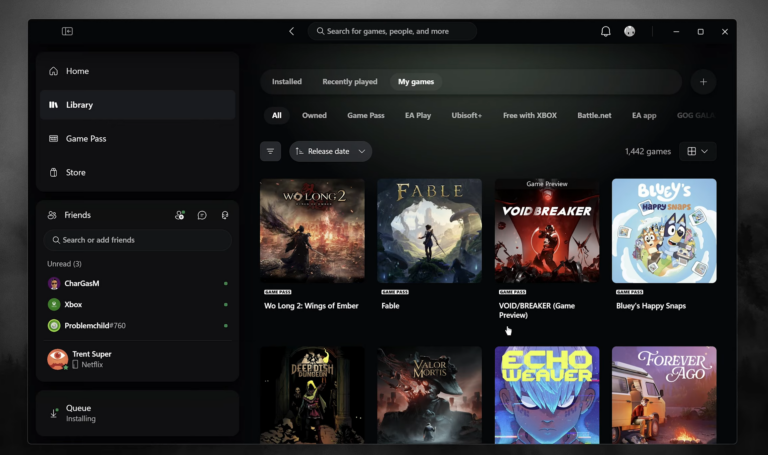Screen dimensions: 768x455
Task: Filter by Ubisoft+
Action: point(467,116)
